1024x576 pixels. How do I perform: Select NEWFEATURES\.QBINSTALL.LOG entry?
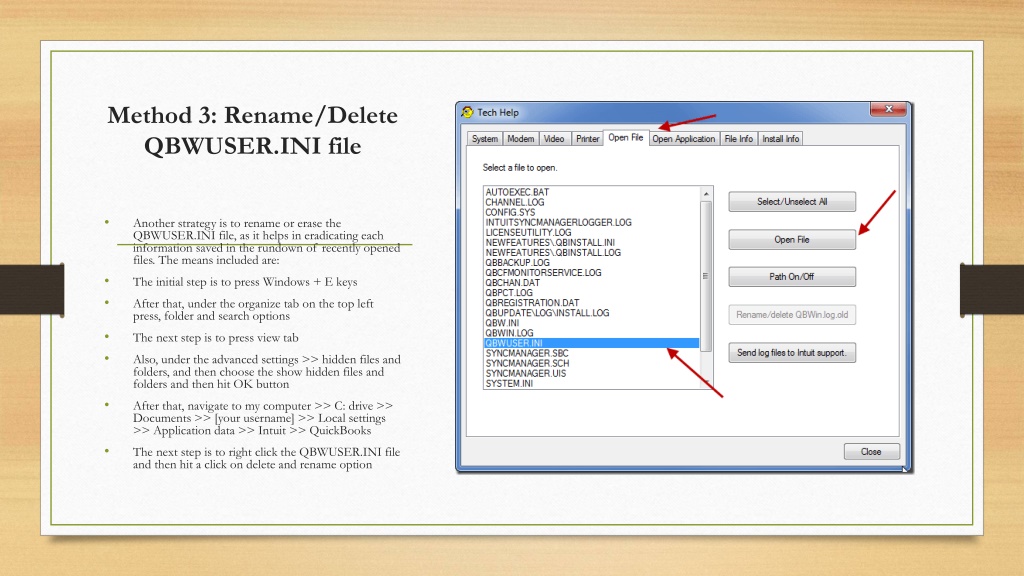(x=553, y=253)
